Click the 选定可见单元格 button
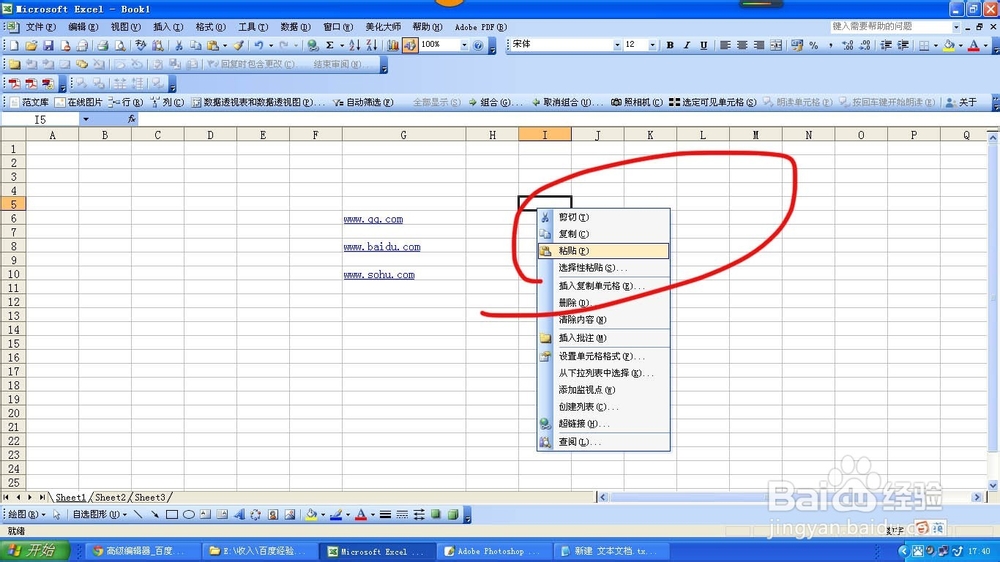 pyautogui.click(x=712, y=102)
